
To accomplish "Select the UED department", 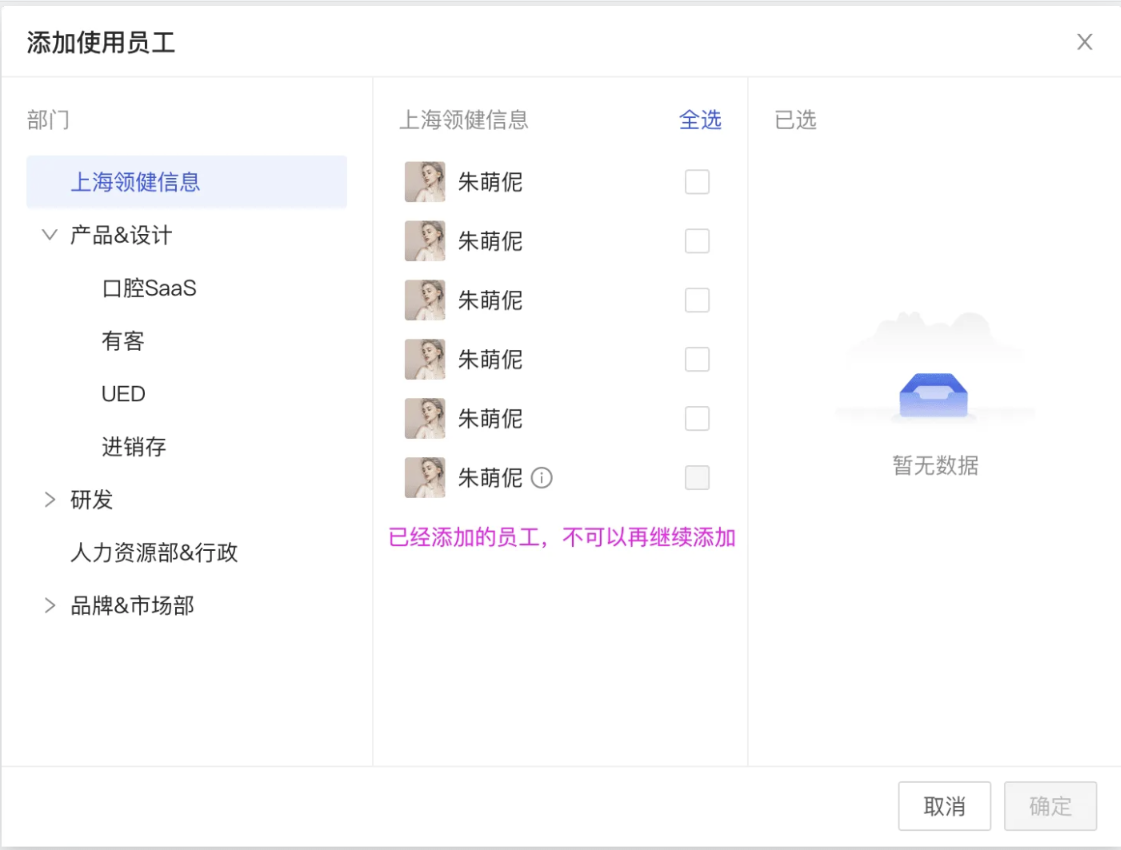I will tap(124, 394).
